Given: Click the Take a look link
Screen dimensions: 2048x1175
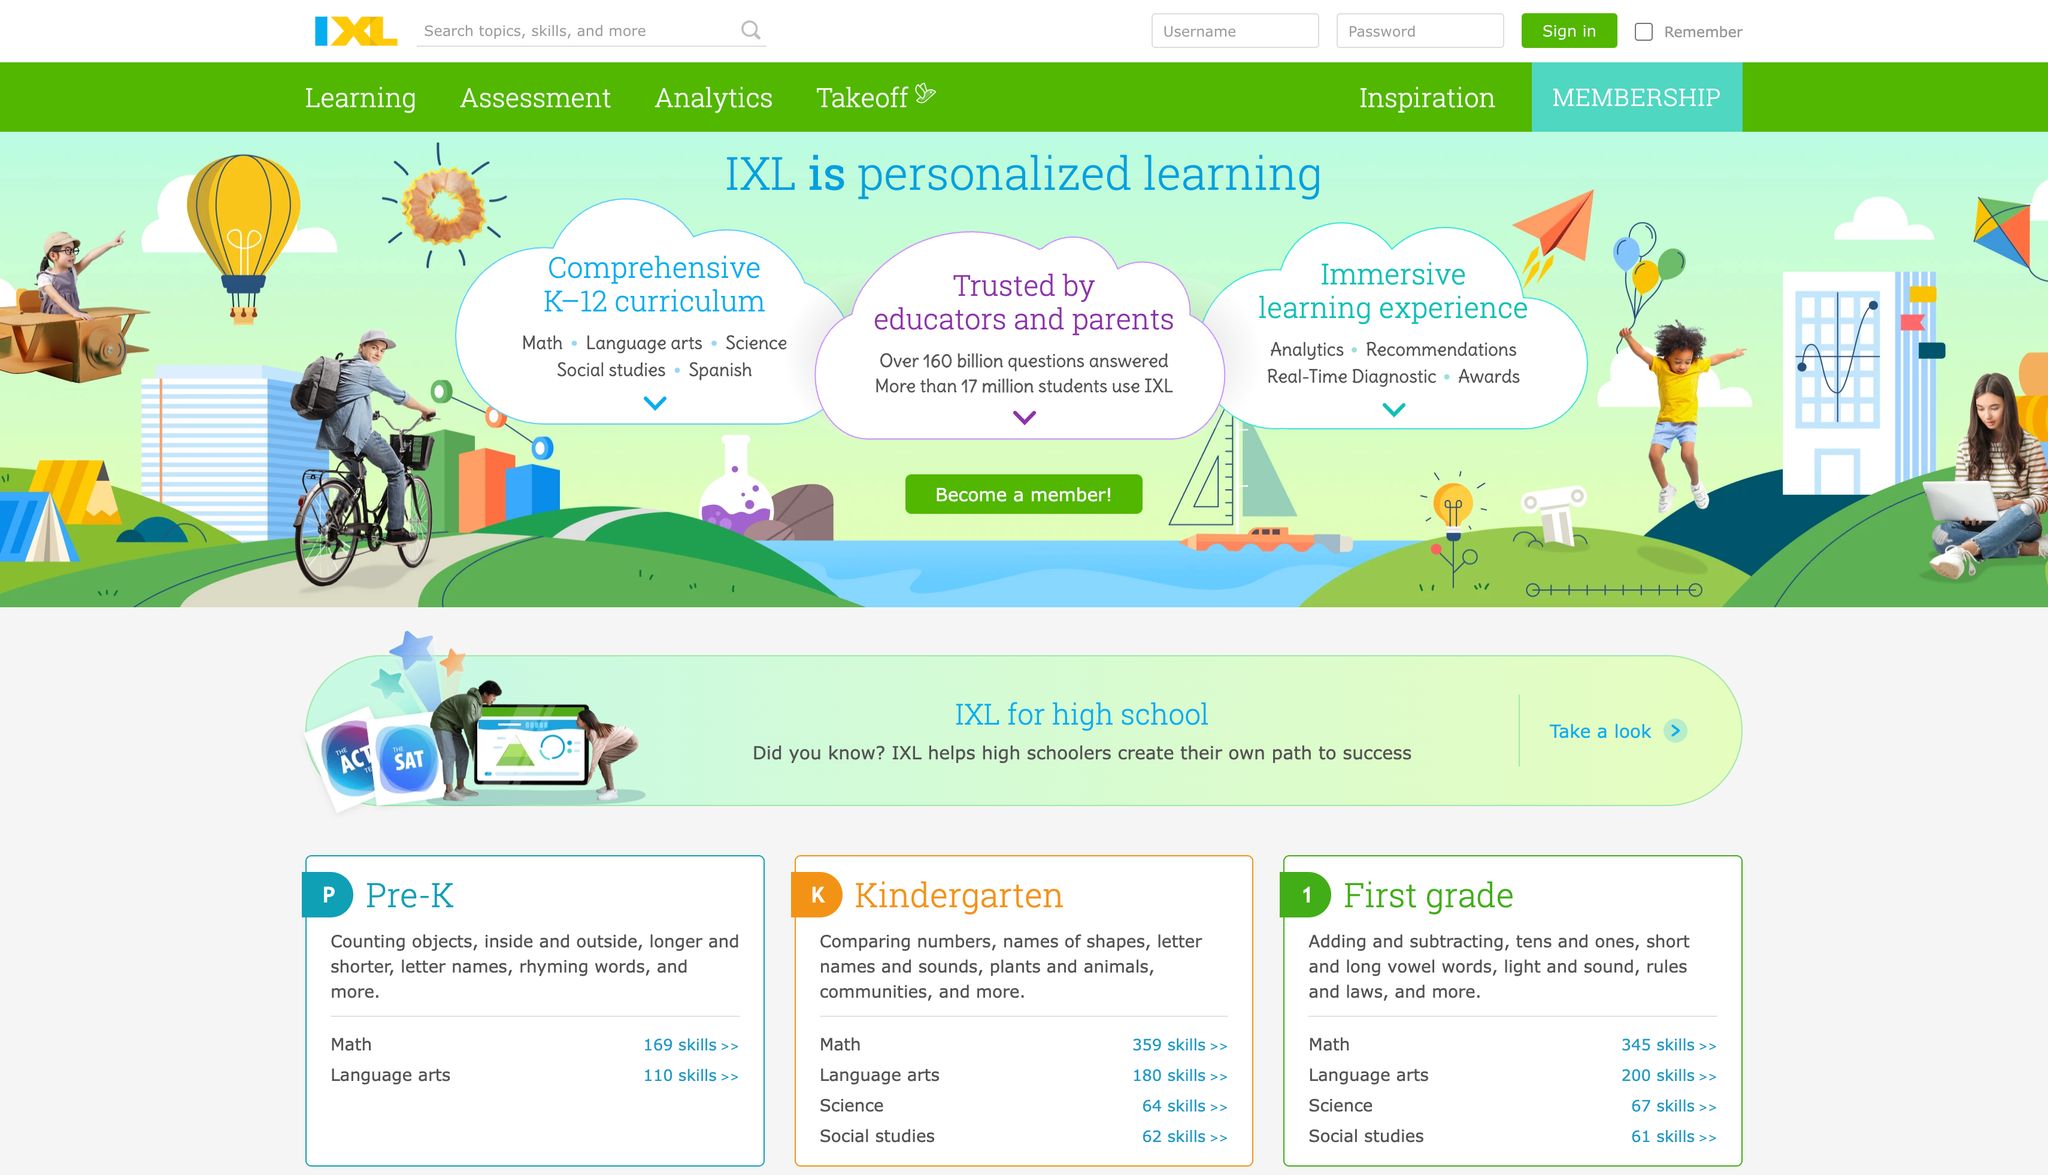Looking at the screenshot, I should pyautogui.click(x=1600, y=731).
